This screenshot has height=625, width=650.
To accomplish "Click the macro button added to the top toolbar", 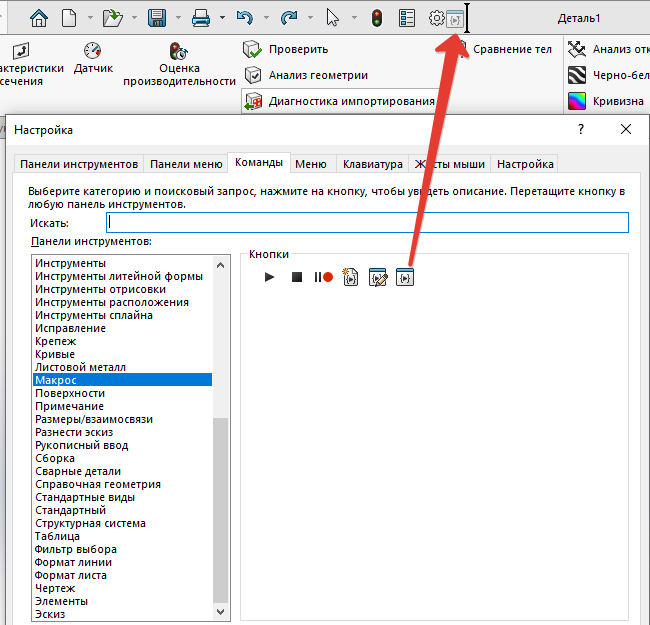I will 455,19.
